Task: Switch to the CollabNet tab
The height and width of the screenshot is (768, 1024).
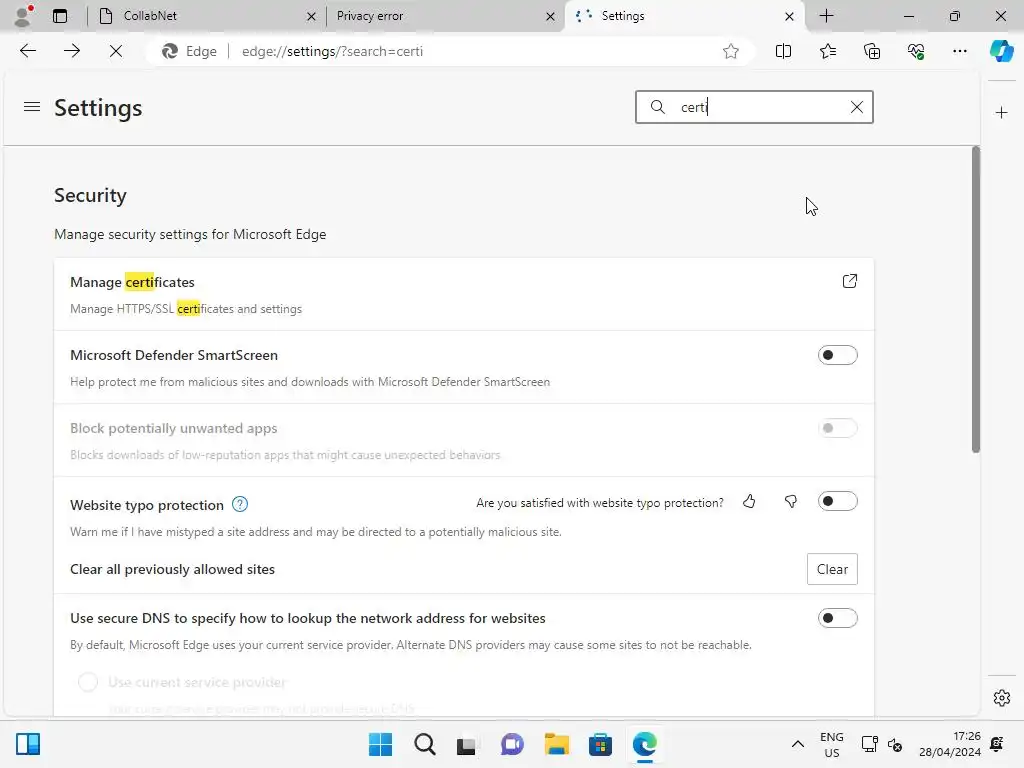Action: tap(208, 16)
